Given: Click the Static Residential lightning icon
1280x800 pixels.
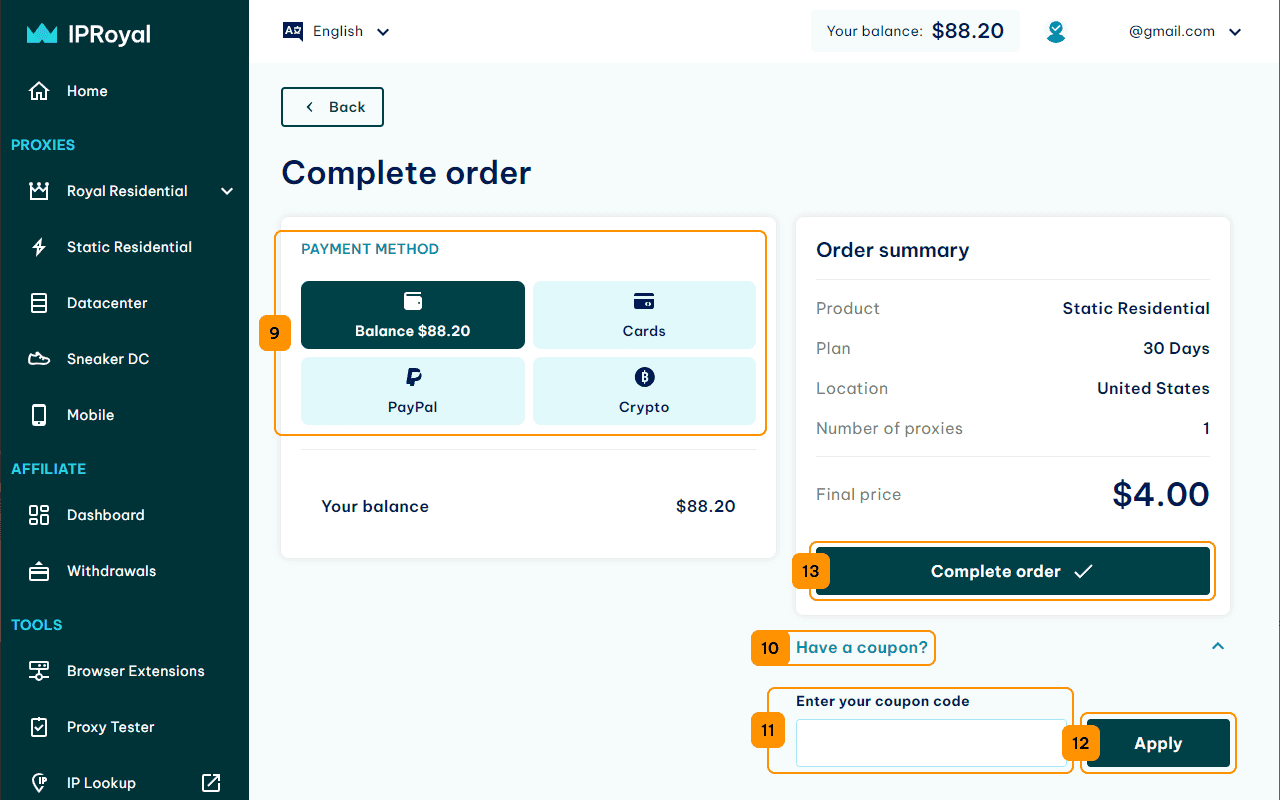Looking at the screenshot, I should coord(39,247).
